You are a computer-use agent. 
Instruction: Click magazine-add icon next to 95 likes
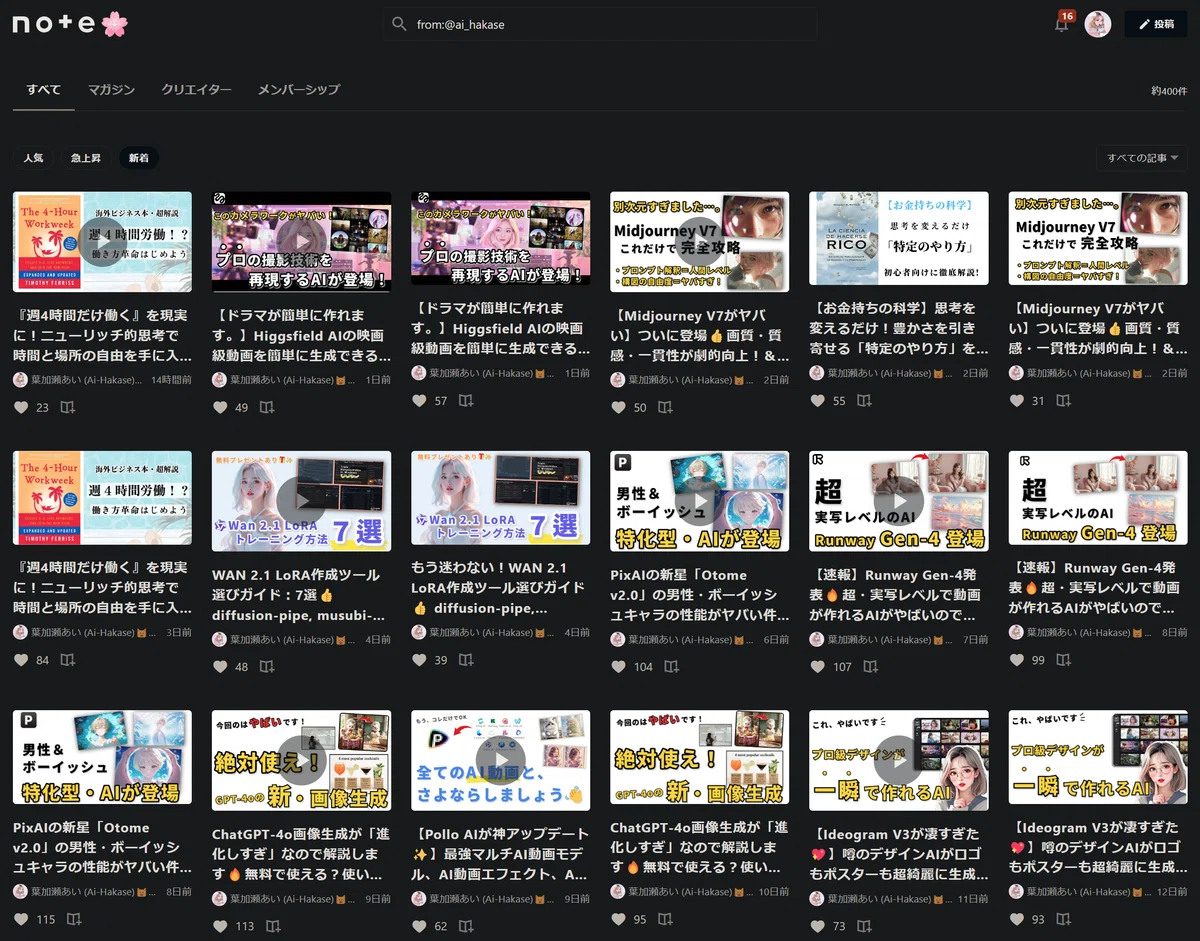click(665, 918)
